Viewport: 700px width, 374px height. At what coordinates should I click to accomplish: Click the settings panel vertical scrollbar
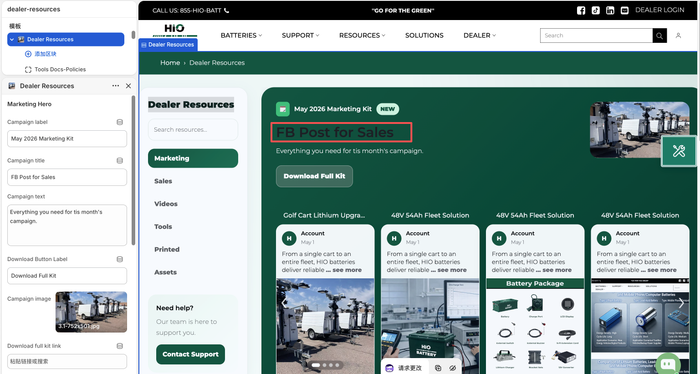pos(133,170)
